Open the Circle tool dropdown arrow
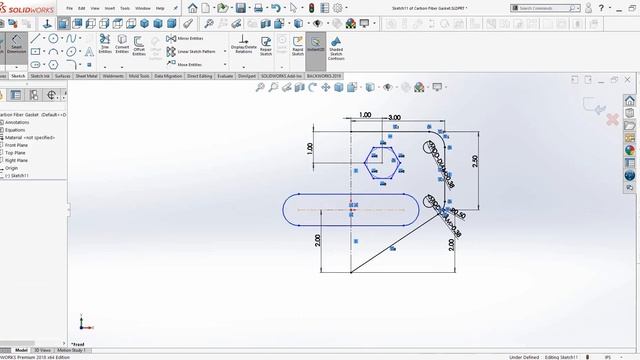The width and height of the screenshot is (640, 360). 62,39
